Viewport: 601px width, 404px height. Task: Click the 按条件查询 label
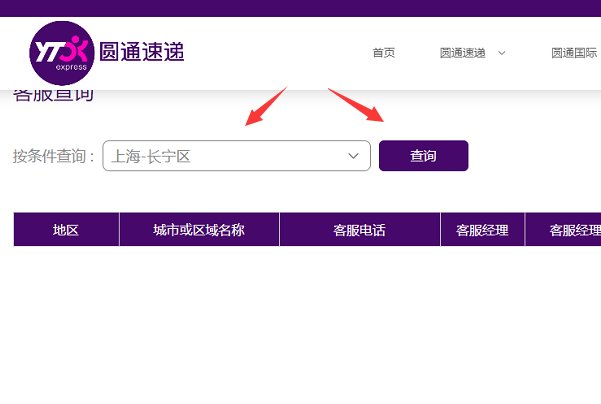54,156
